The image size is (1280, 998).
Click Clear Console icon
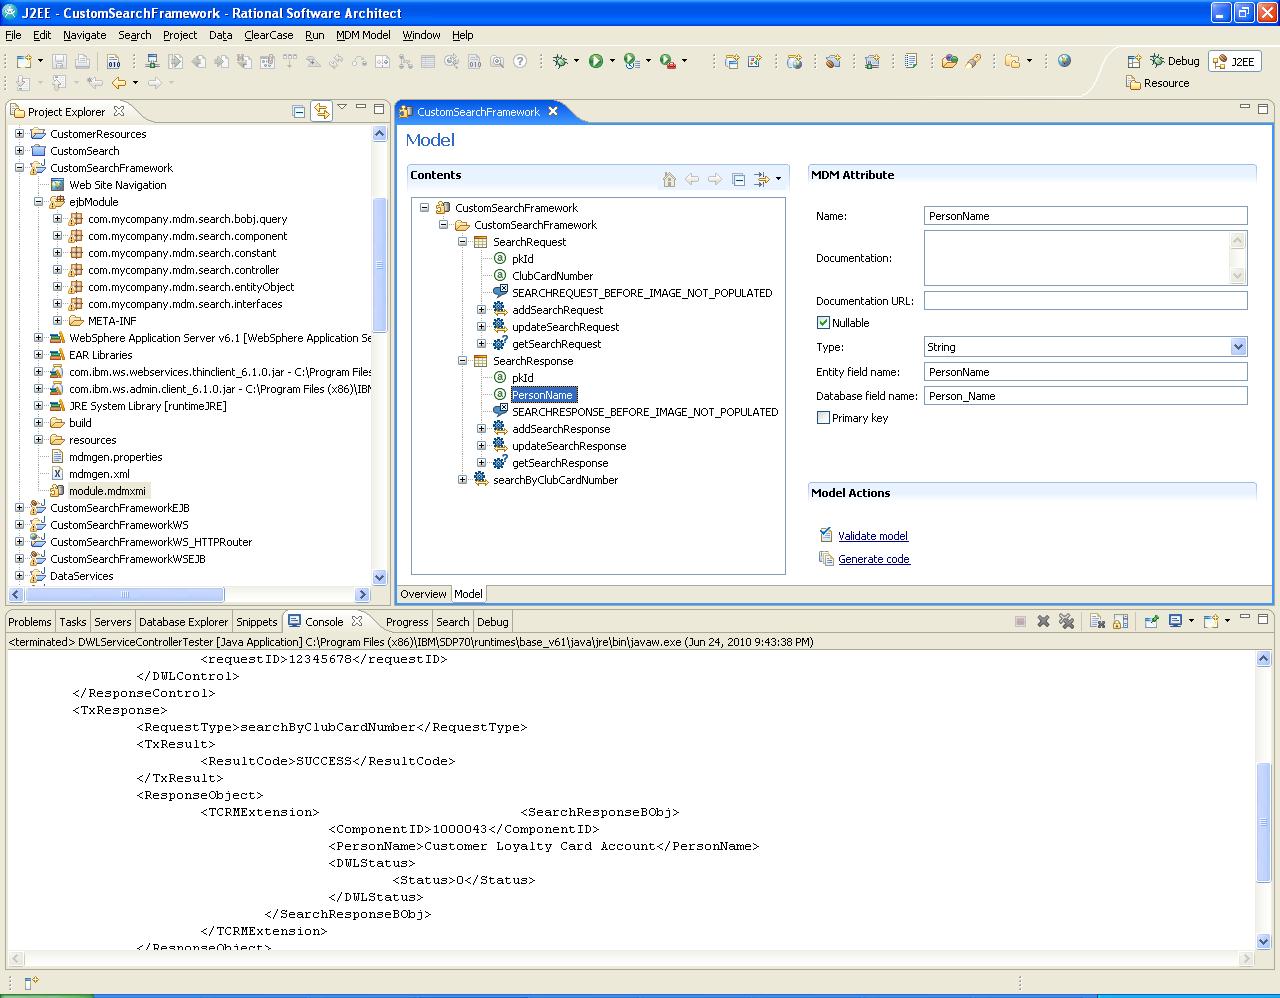coord(1097,621)
